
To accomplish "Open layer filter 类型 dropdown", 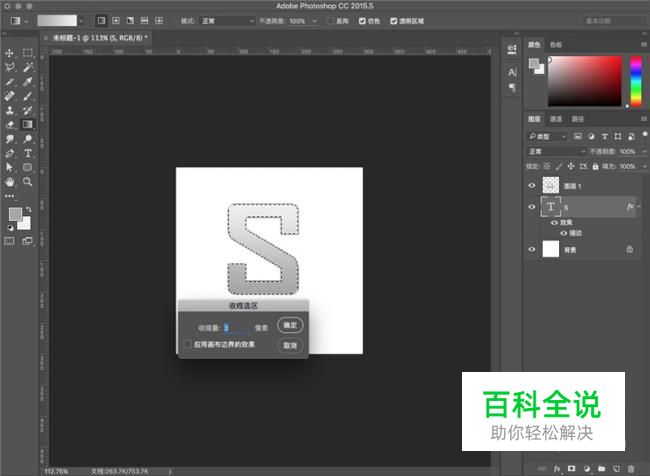I will coord(547,136).
